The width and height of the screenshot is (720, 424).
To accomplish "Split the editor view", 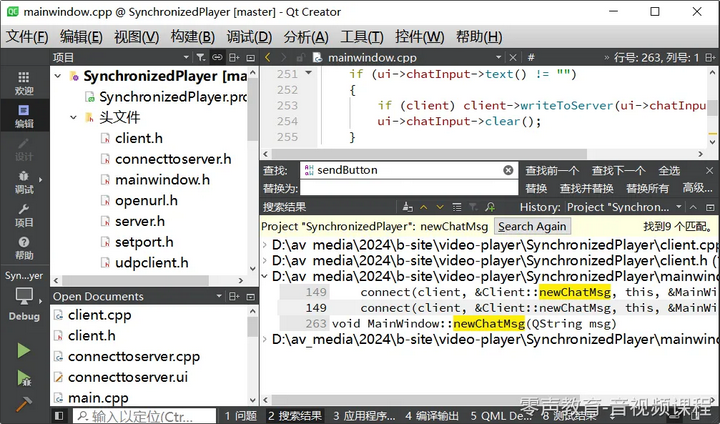I will 710,57.
